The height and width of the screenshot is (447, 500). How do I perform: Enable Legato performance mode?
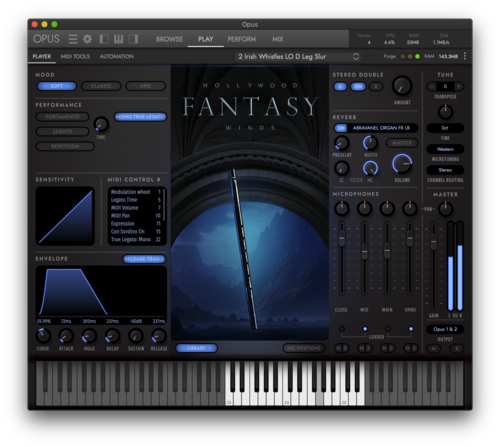[x=62, y=131]
